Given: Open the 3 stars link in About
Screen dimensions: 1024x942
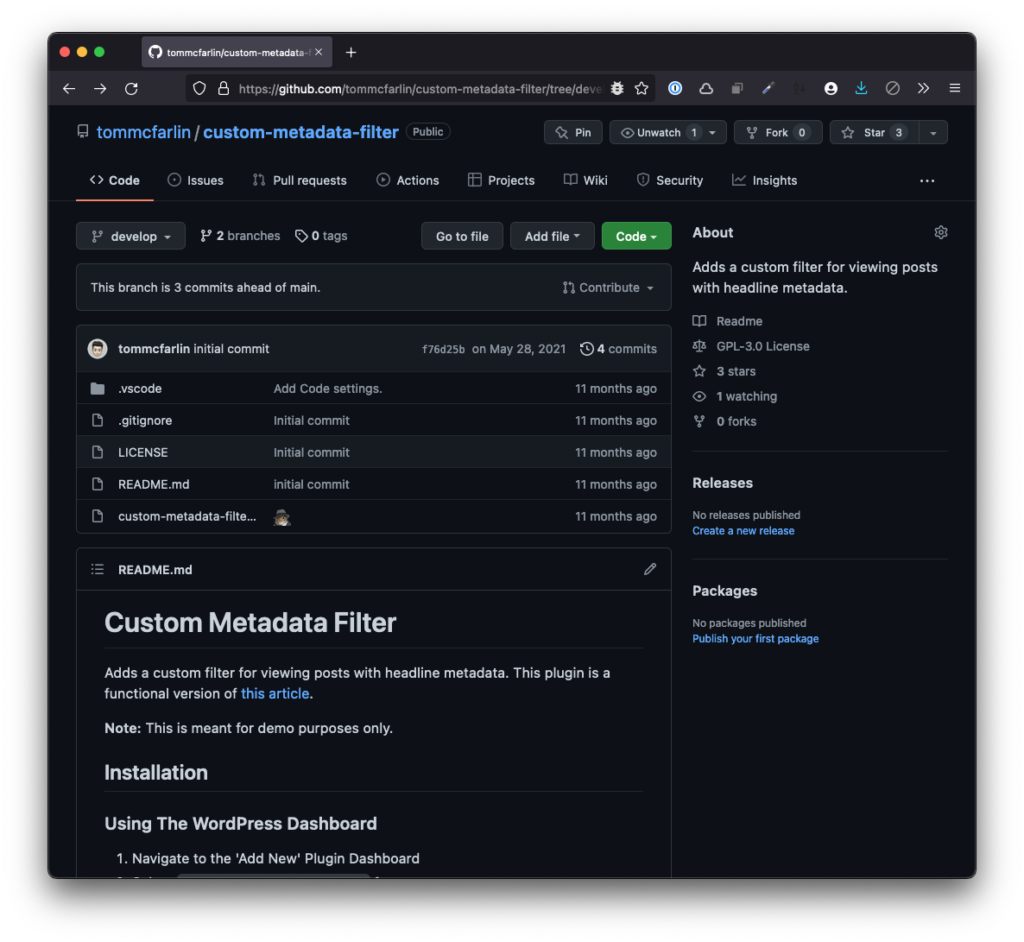Looking at the screenshot, I should 736,371.
